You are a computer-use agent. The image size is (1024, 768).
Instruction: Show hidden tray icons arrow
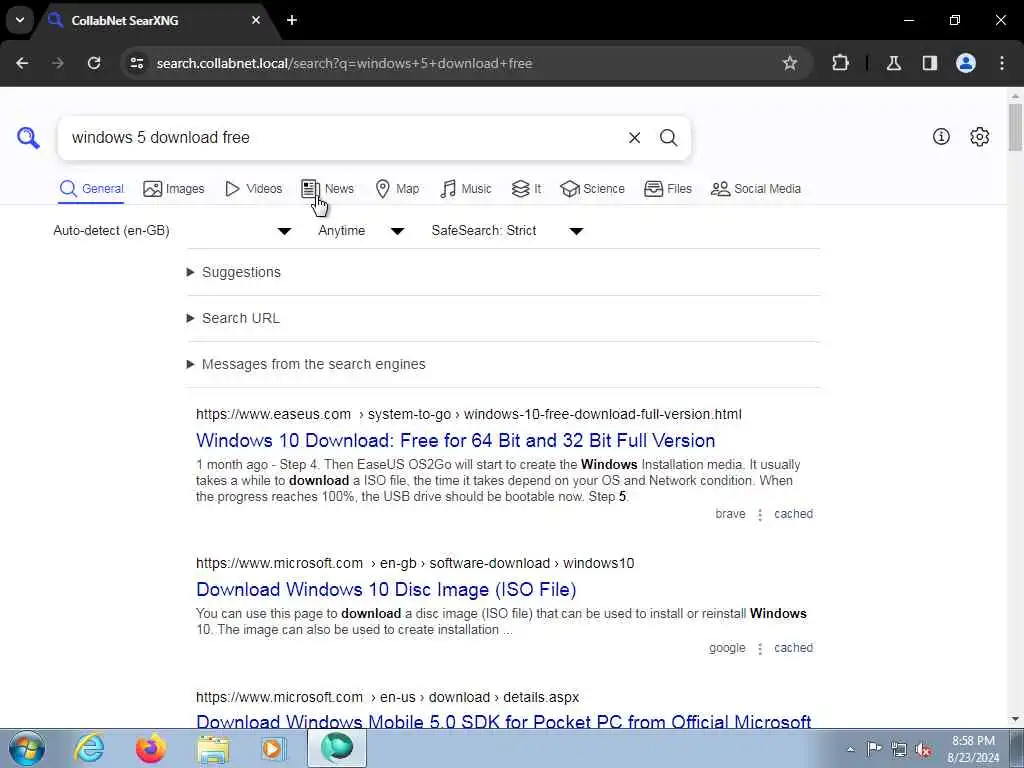pos(850,749)
